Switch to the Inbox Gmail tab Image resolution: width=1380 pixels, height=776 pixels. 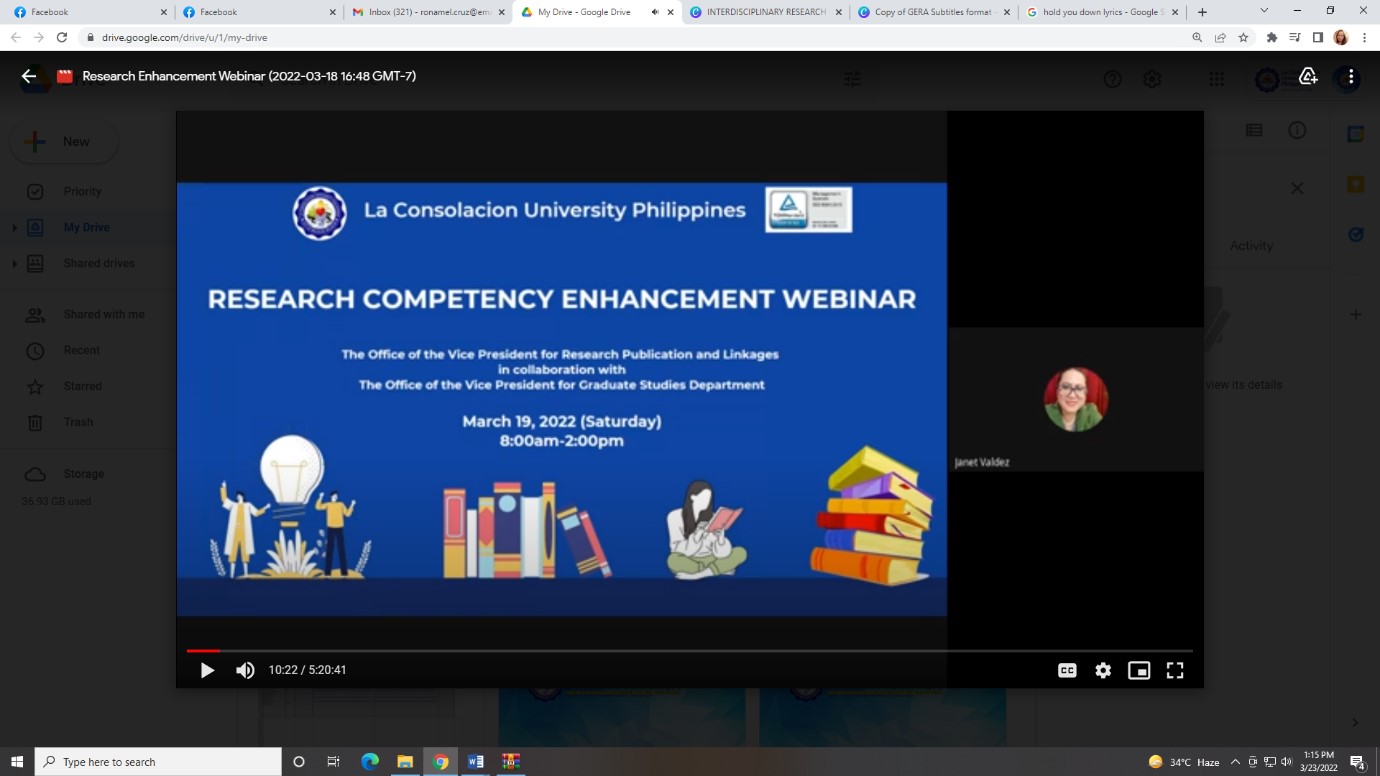coord(420,12)
